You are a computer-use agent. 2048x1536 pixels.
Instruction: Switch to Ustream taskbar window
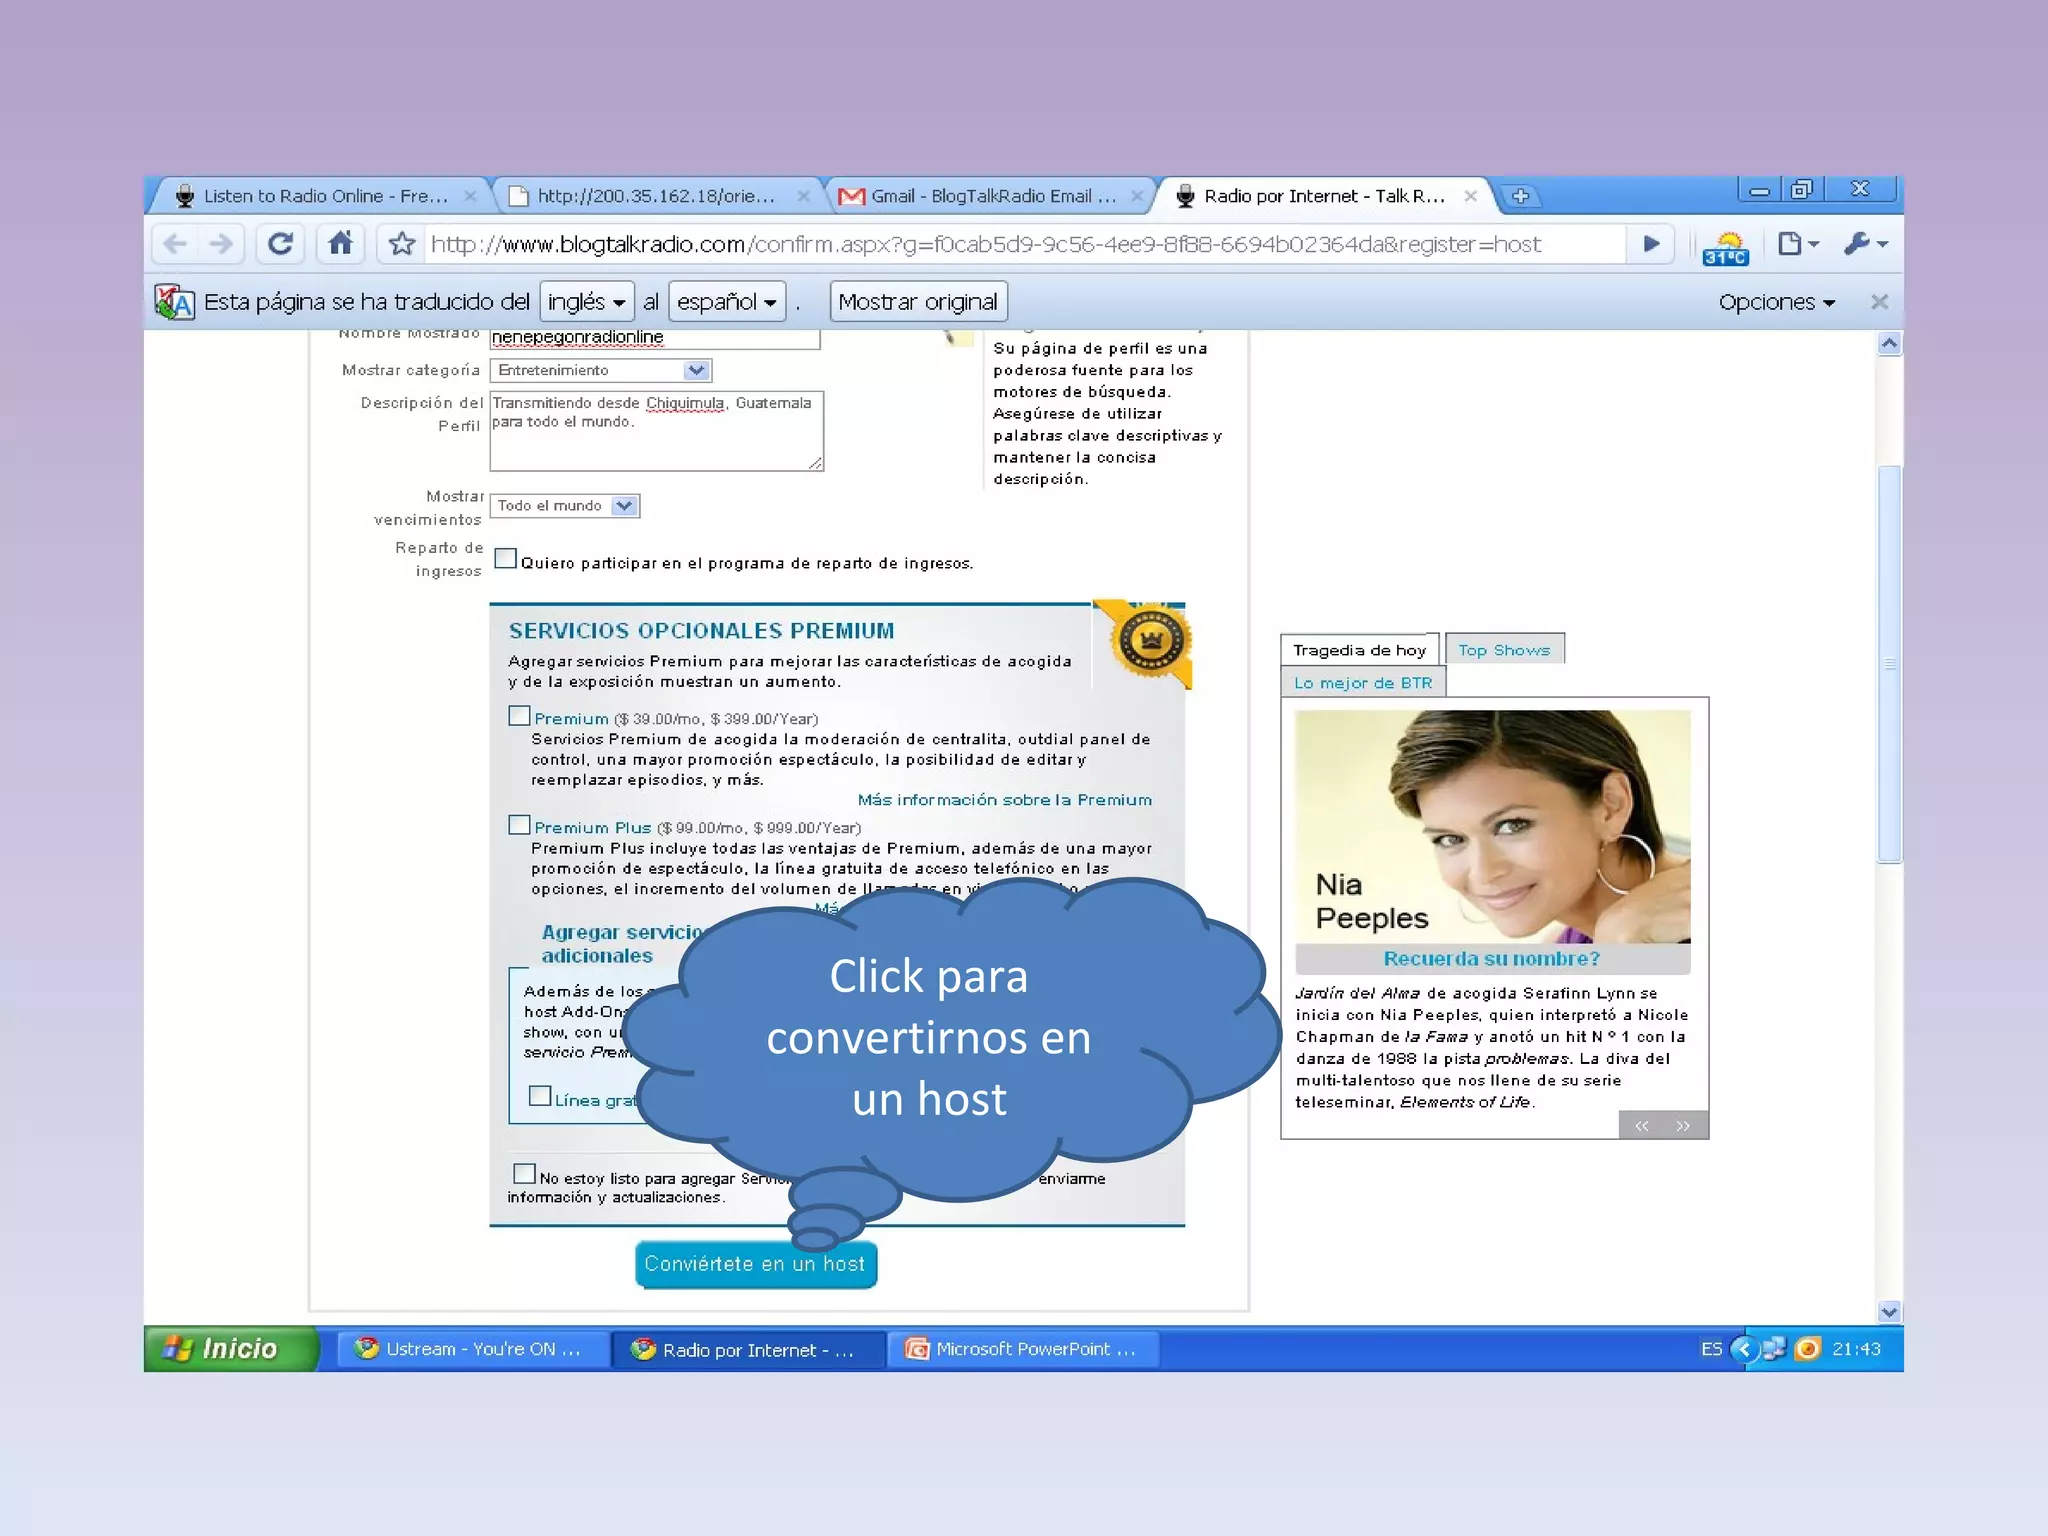click(x=471, y=1349)
